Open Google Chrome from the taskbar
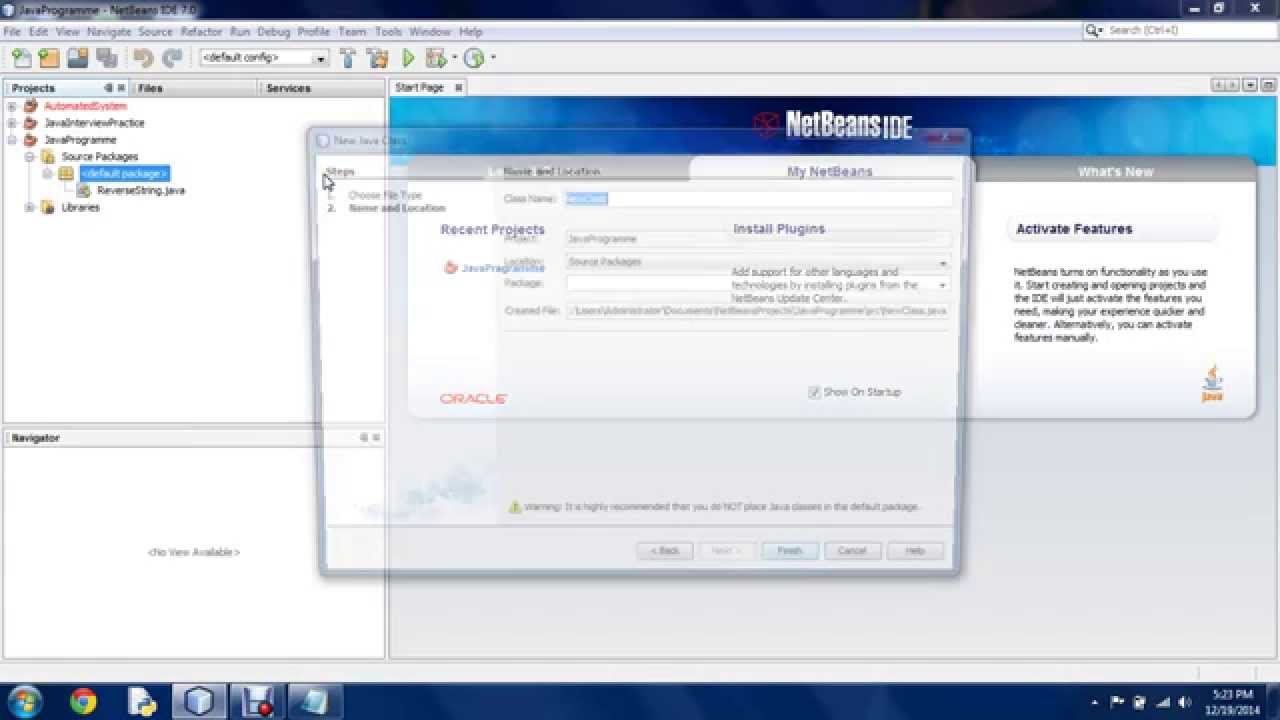 (x=83, y=701)
